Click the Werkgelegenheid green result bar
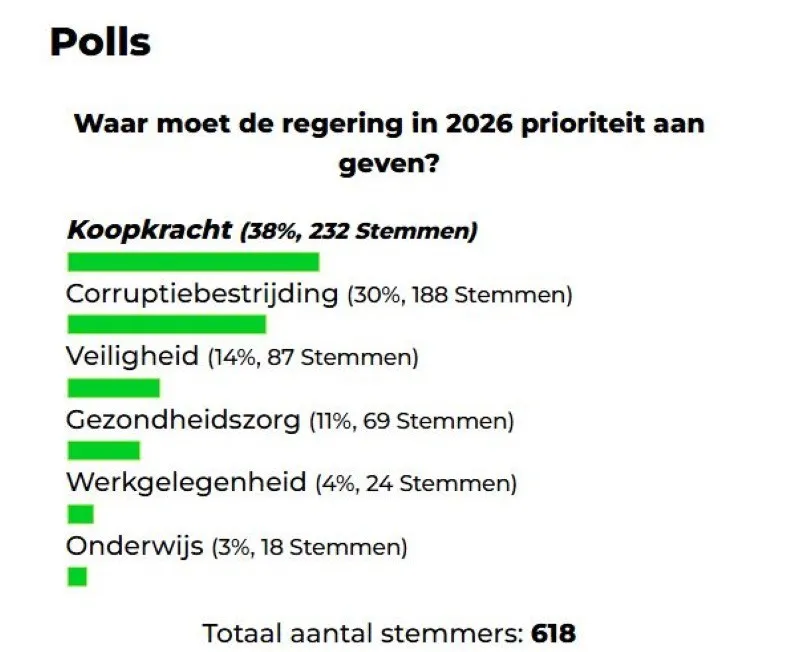810x652 pixels. pos(80,514)
